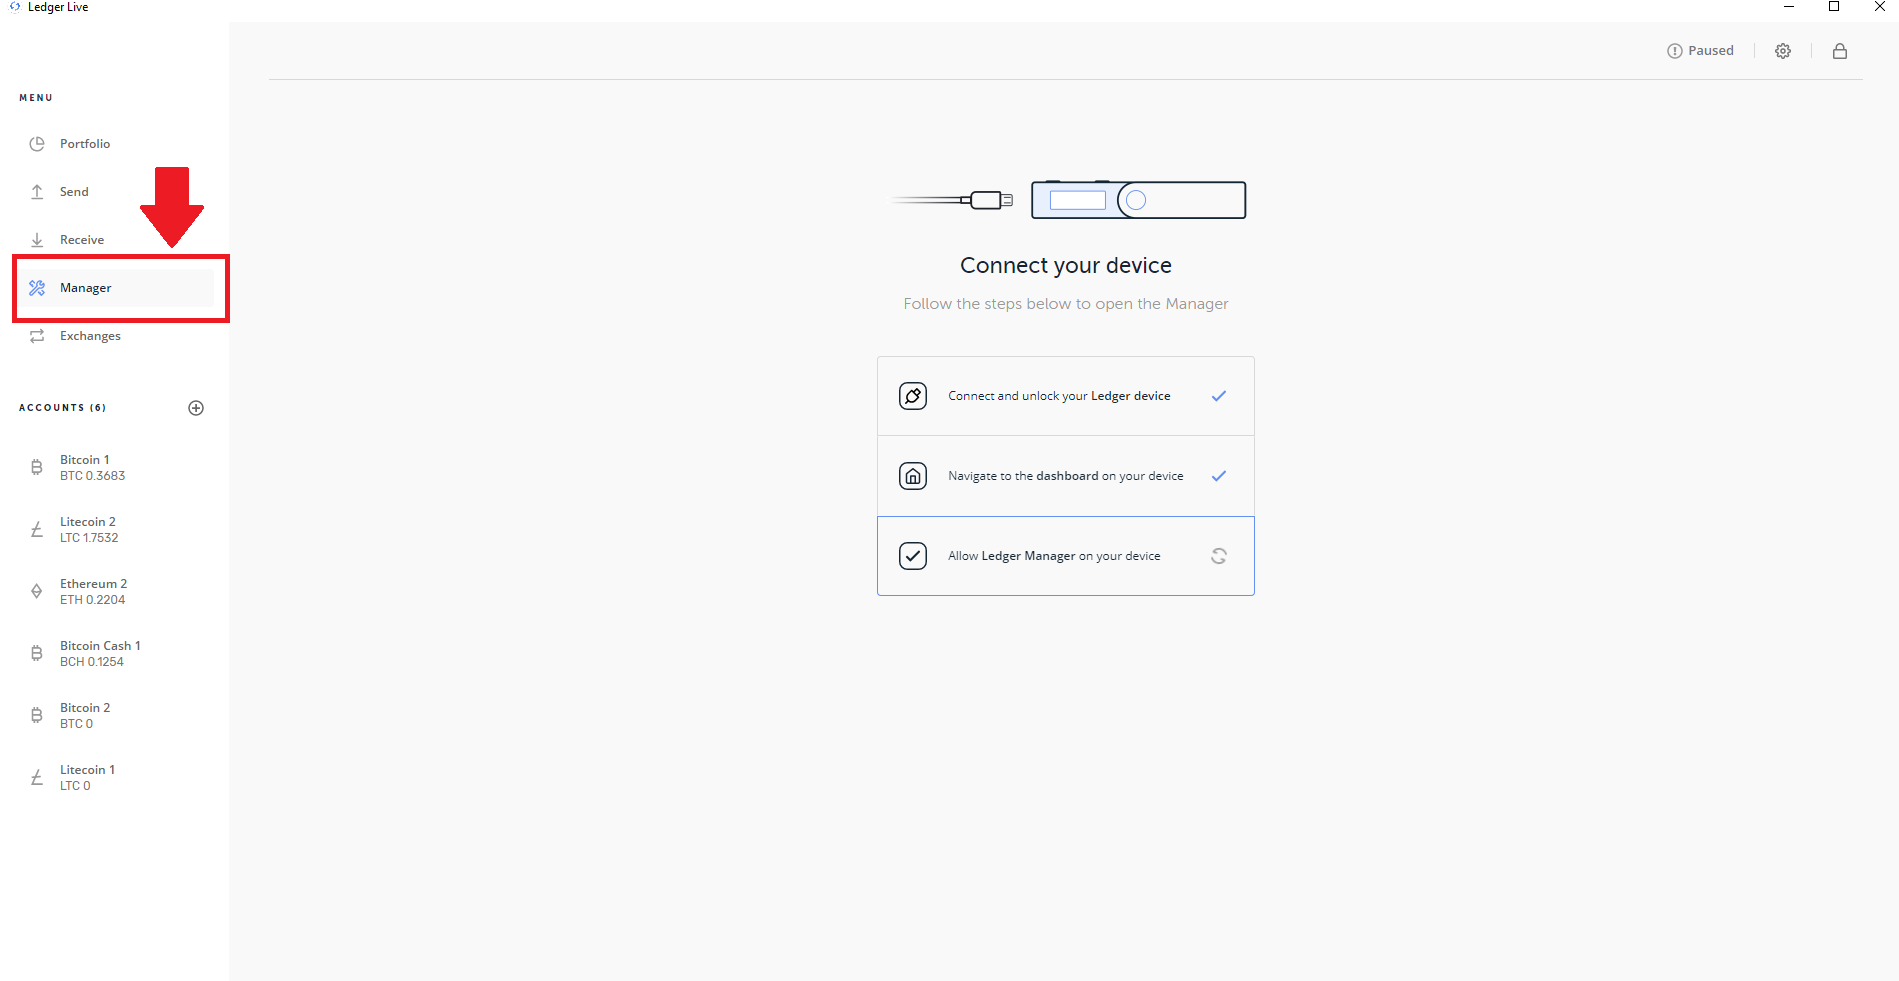Lock the app with padlock icon
This screenshot has width=1899, height=981.
(1840, 51)
